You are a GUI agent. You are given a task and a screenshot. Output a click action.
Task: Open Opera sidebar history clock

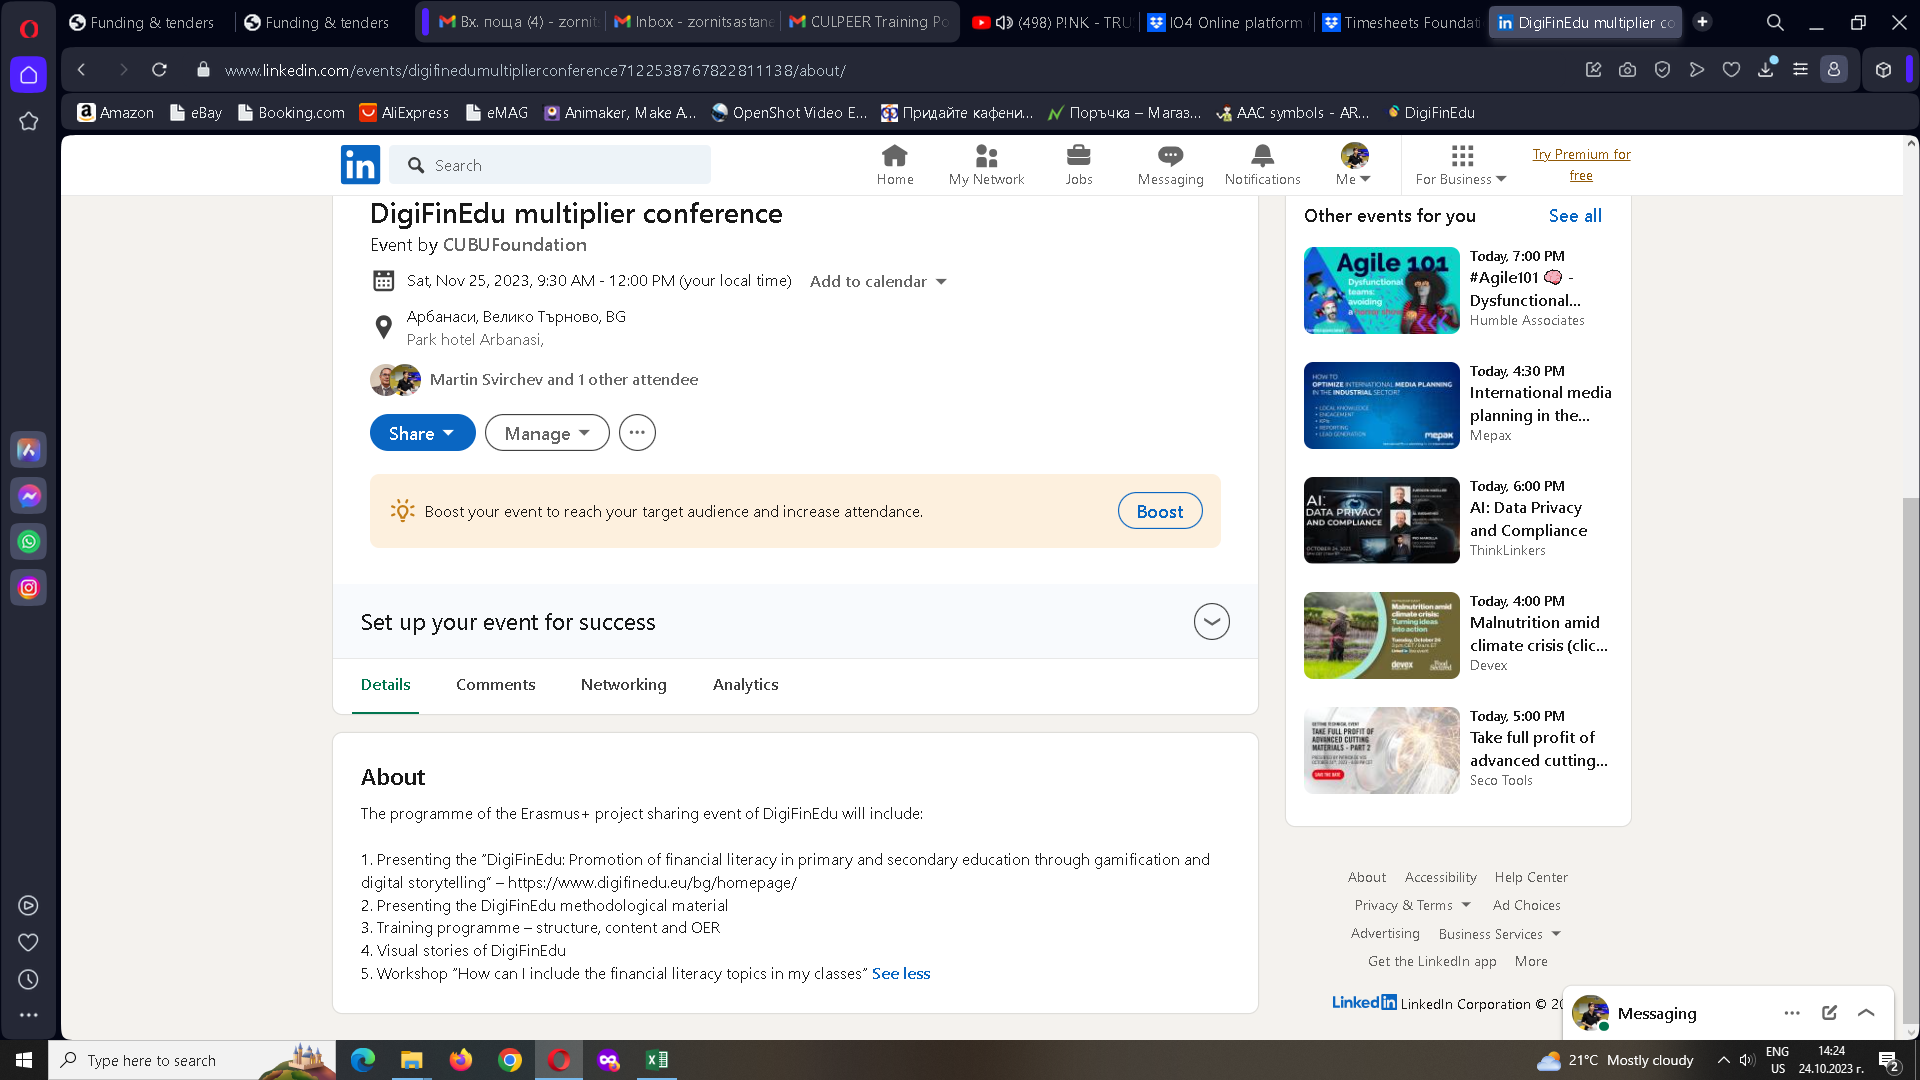28,980
